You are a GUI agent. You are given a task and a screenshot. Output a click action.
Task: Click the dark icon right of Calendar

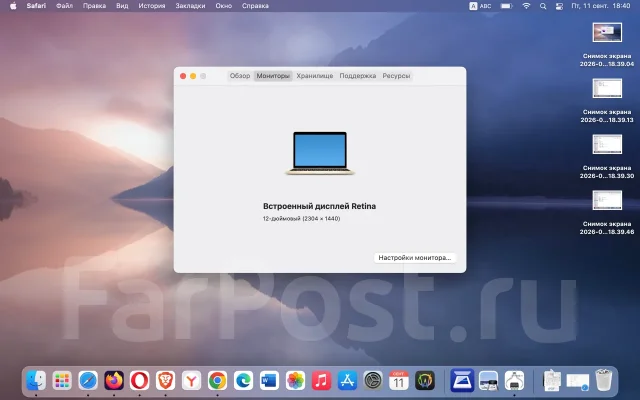coord(425,380)
